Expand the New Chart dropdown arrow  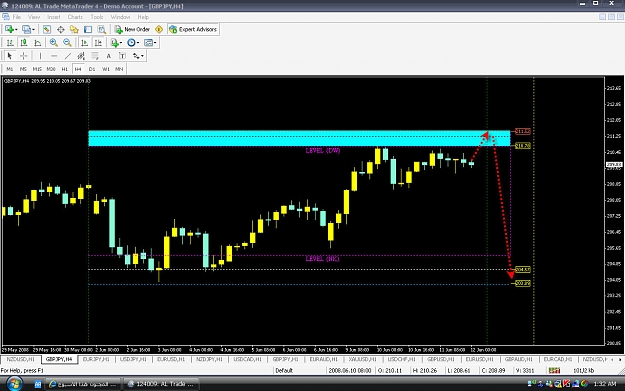point(16,29)
